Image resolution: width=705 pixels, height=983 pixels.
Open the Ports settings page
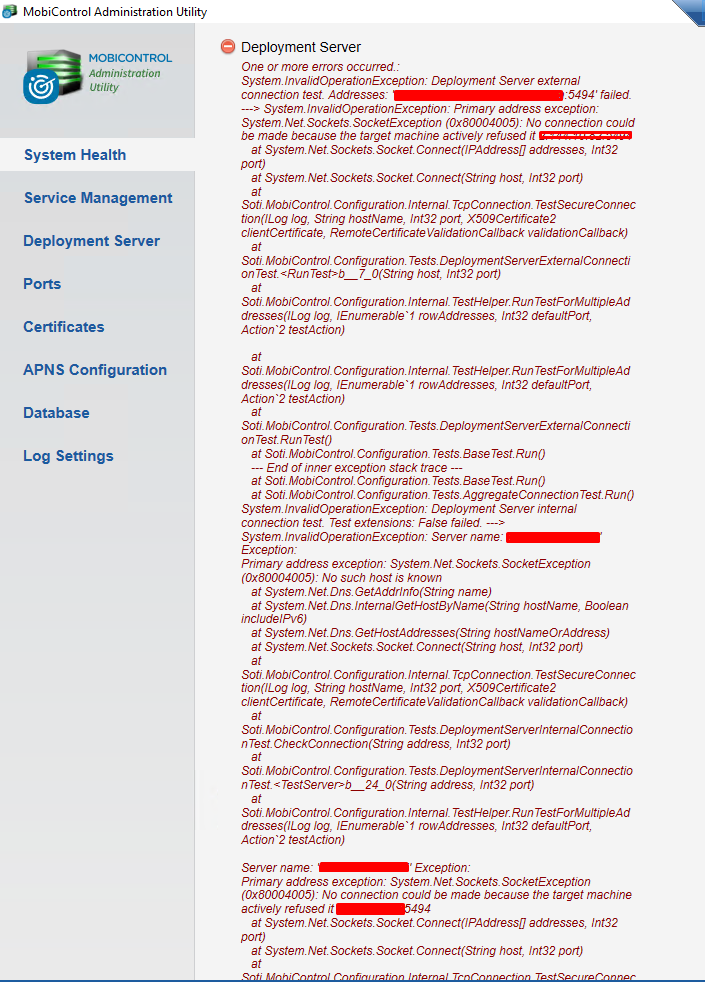coord(42,284)
